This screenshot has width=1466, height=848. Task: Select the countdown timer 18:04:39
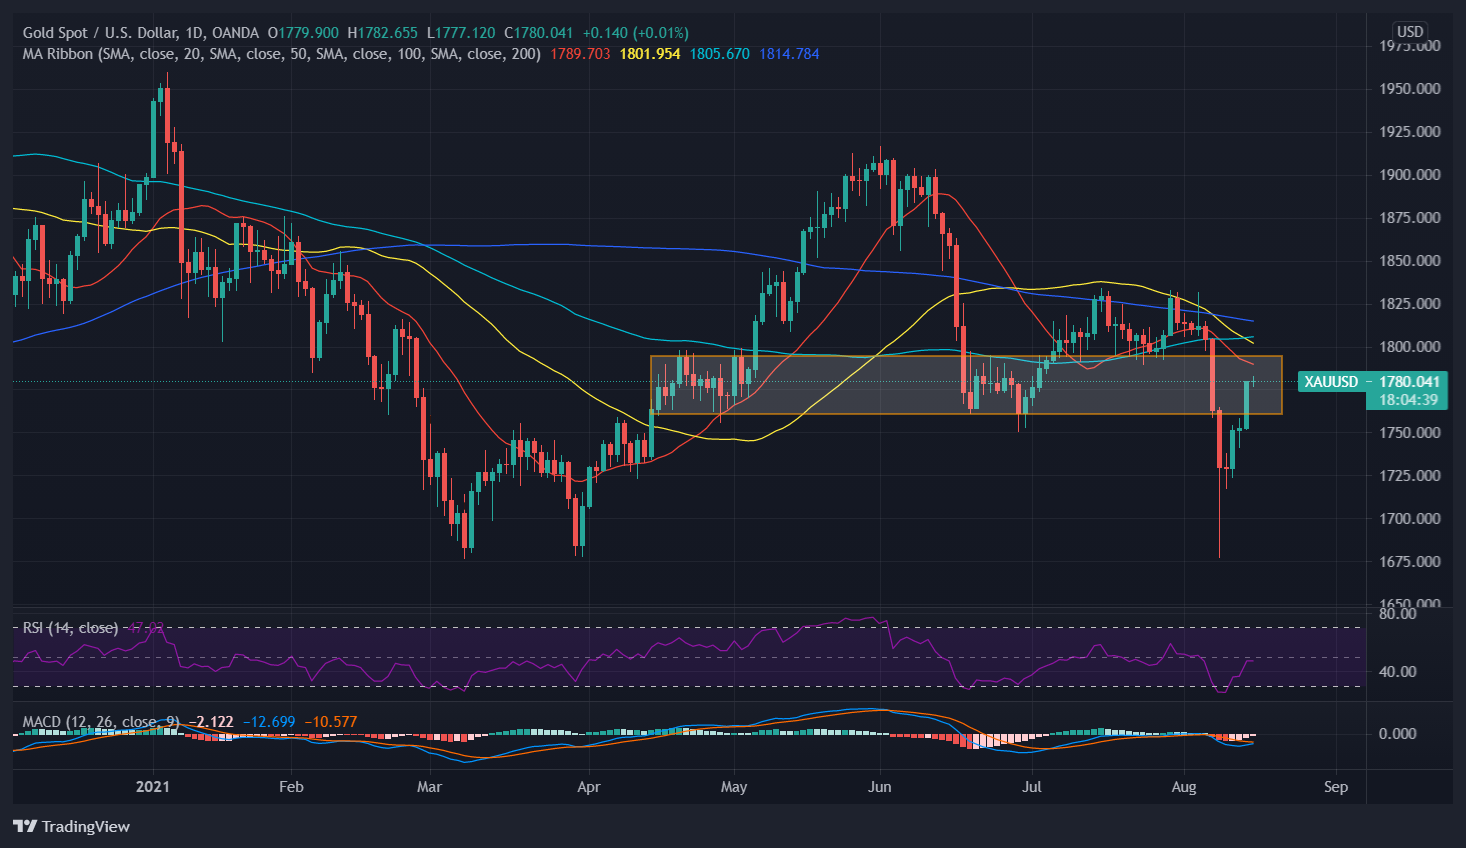point(1408,400)
